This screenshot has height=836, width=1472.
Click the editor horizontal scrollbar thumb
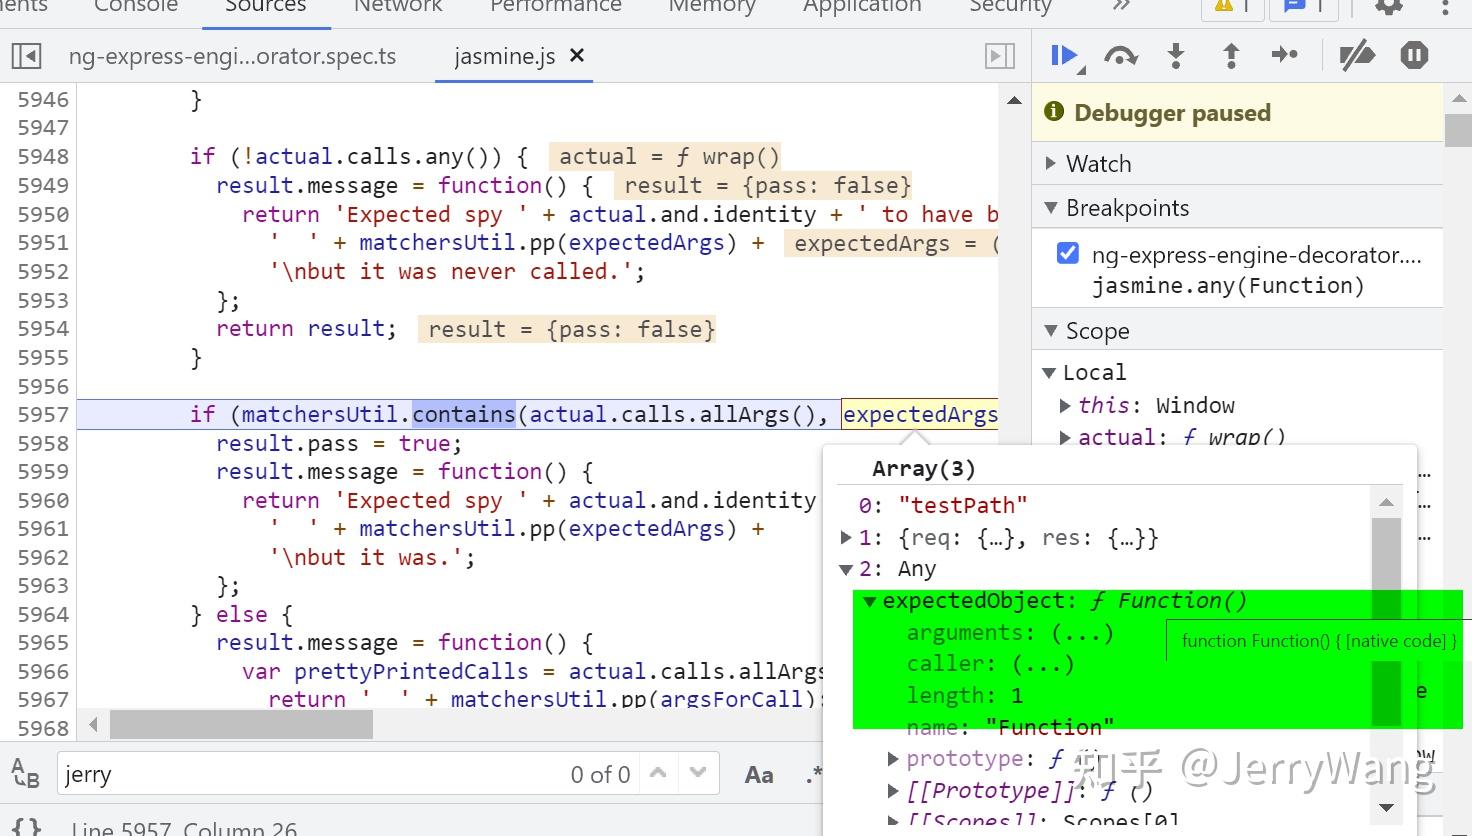(241, 724)
